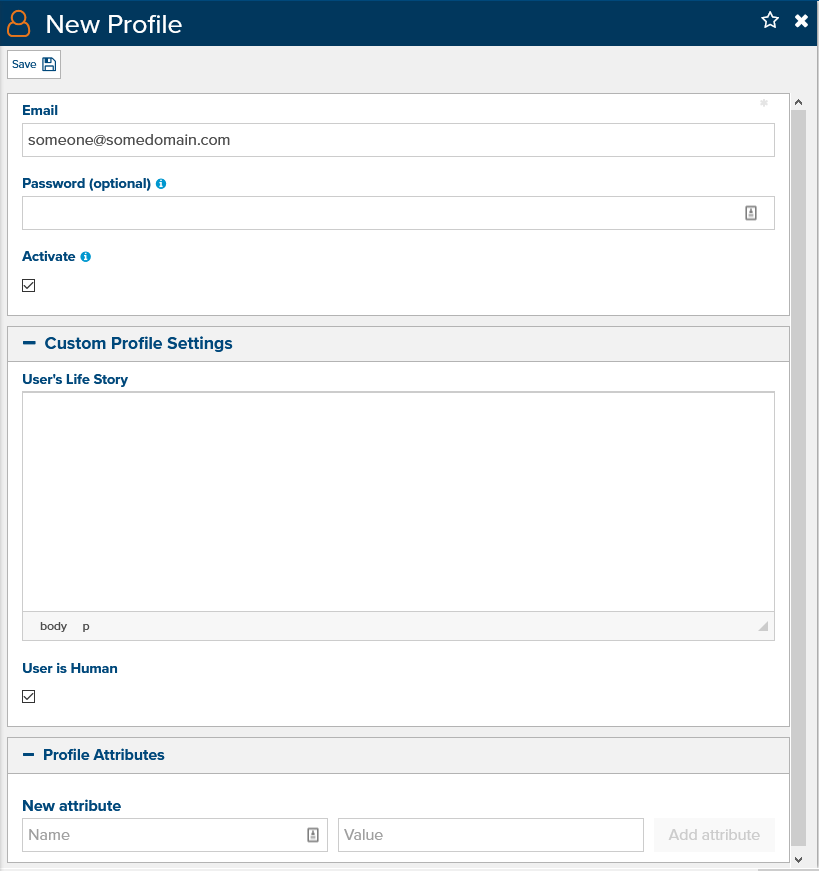Click the editor resize handle corner
819x871 pixels.
pyautogui.click(x=763, y=626)
